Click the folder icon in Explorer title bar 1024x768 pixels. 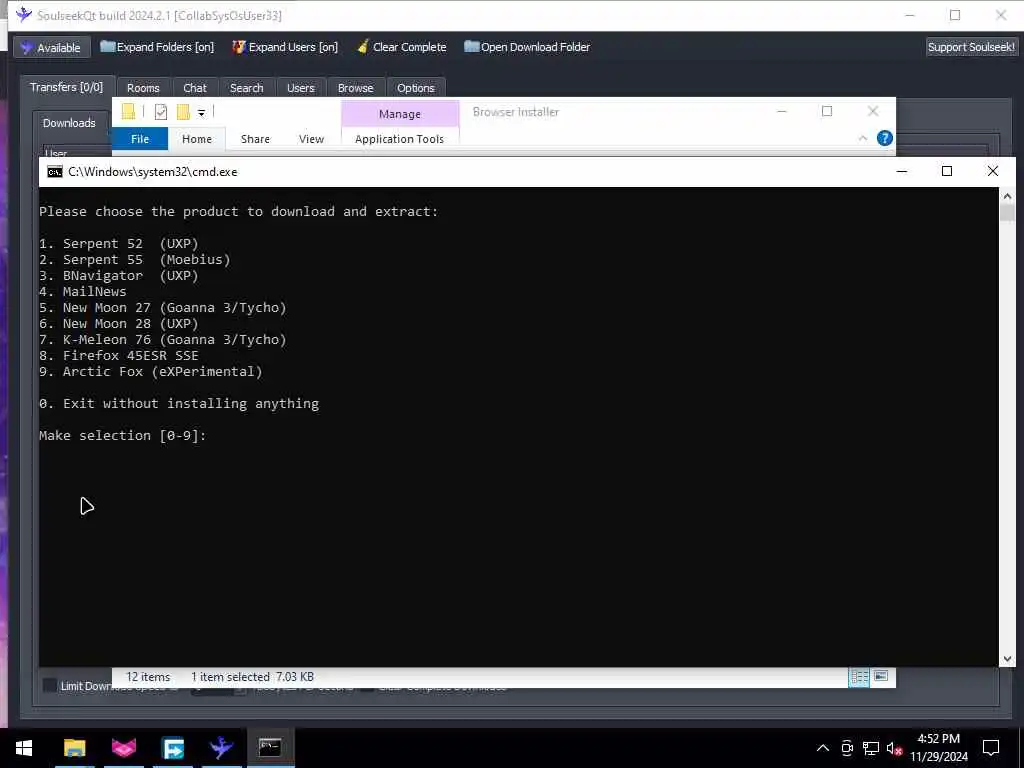[x=129, y=112]
